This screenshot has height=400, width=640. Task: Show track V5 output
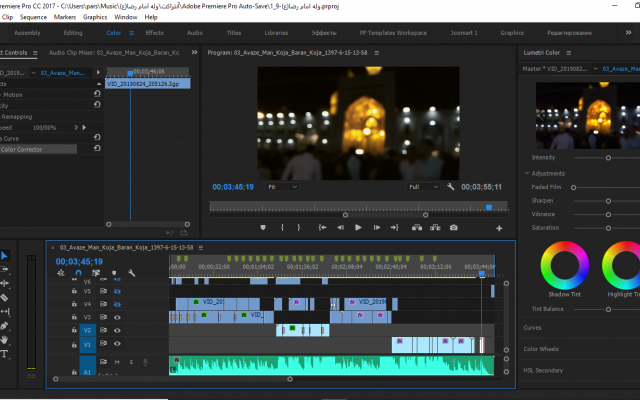tap(117, 291)
